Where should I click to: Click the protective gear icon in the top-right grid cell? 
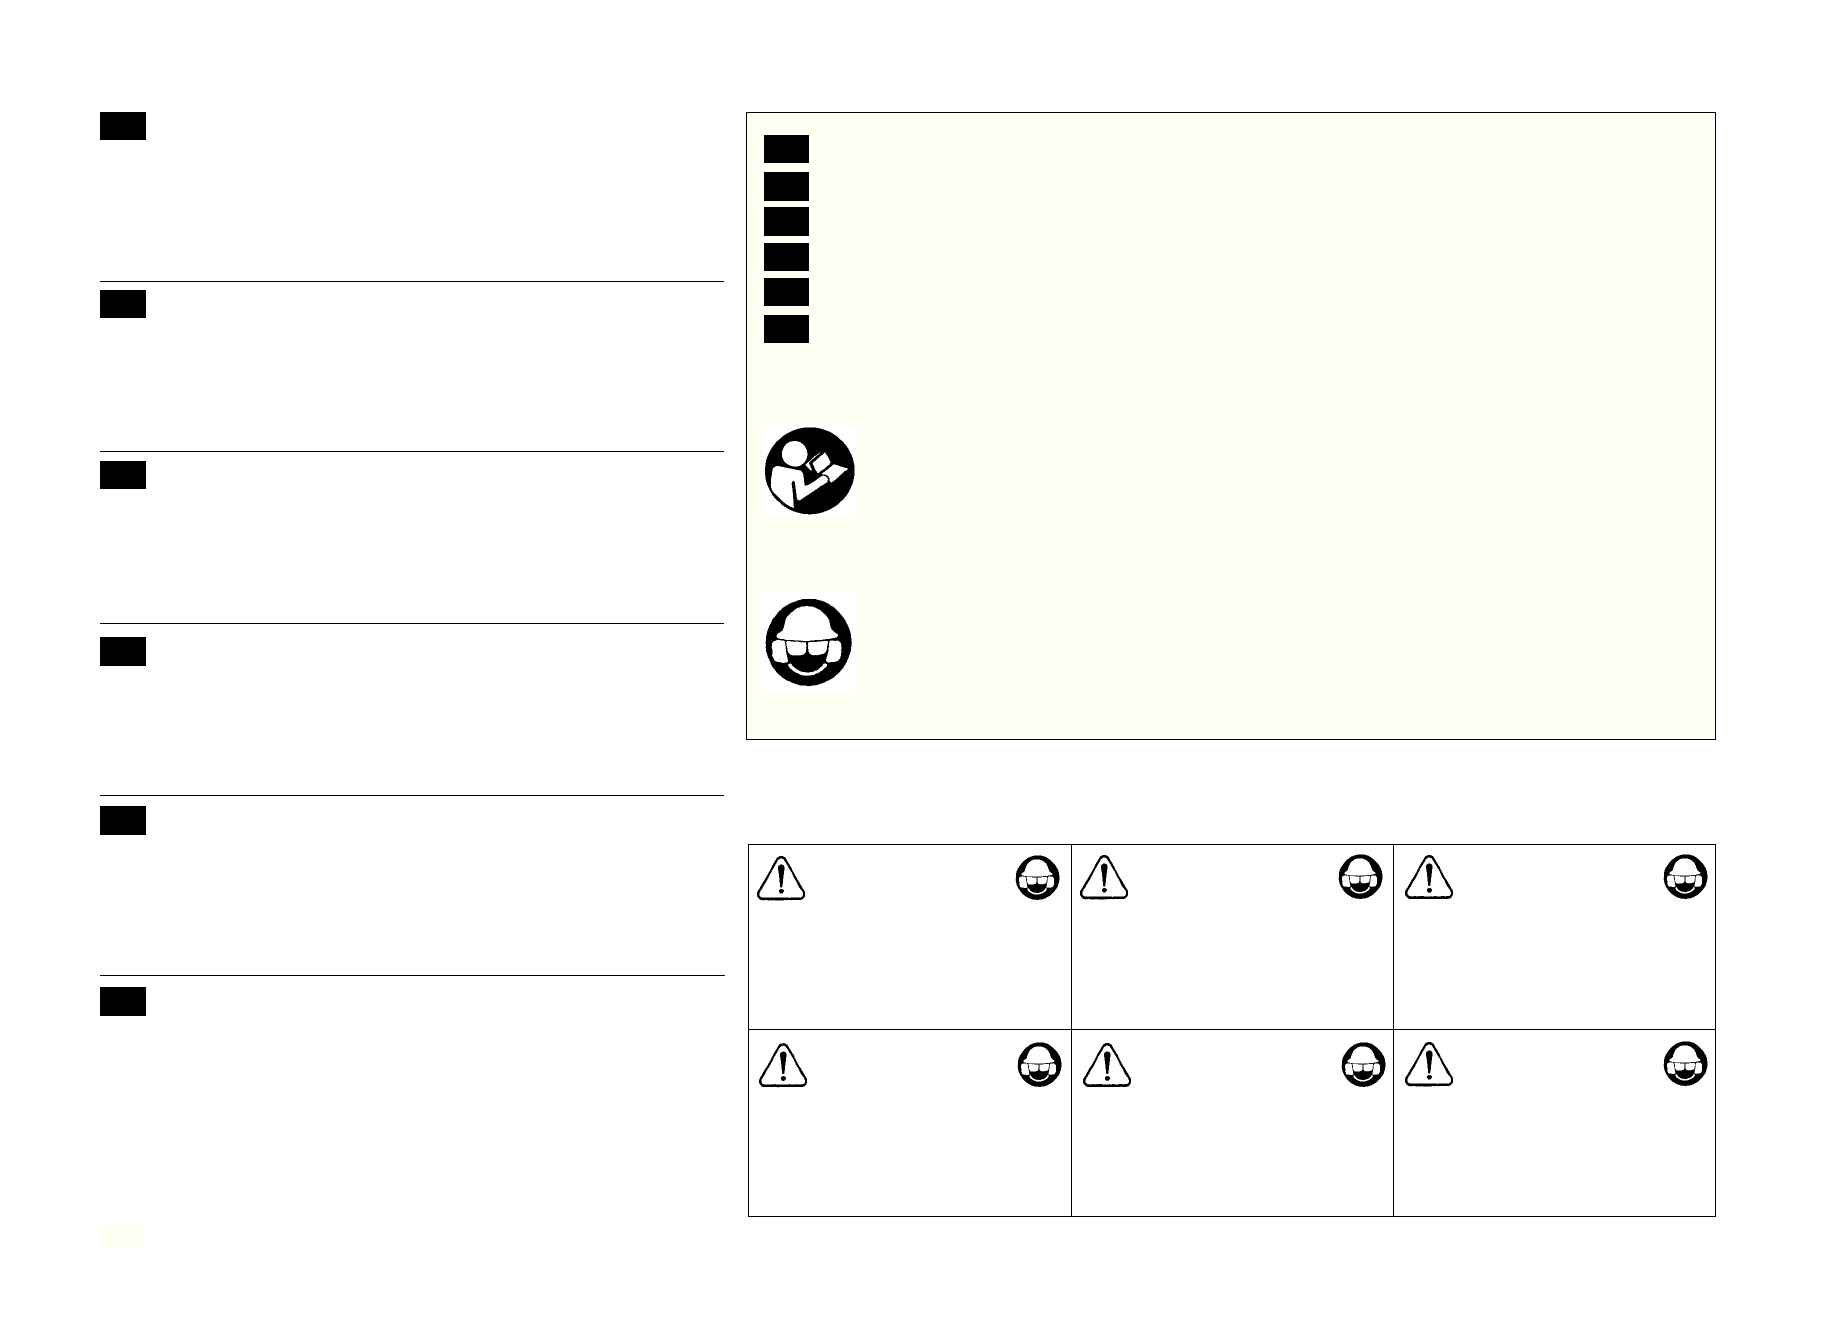[x=1685, y=878]
